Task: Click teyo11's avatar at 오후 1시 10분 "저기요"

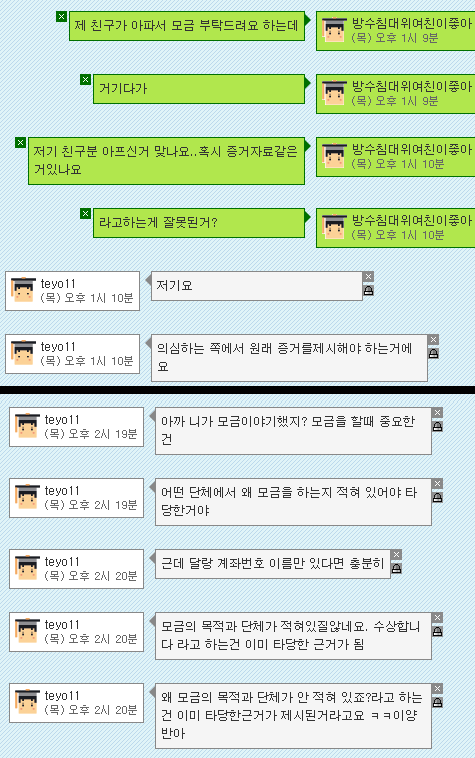Action: coord(23,290)
